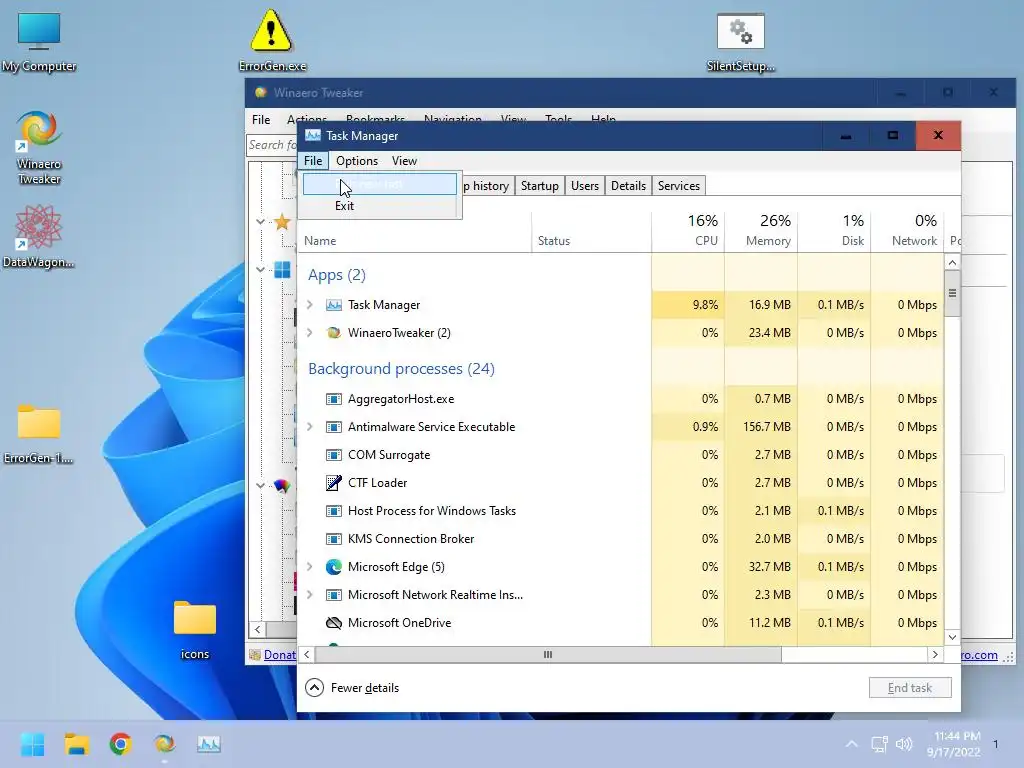Sort by the Disk column header

pyautogui.click(x=835, y=231)
